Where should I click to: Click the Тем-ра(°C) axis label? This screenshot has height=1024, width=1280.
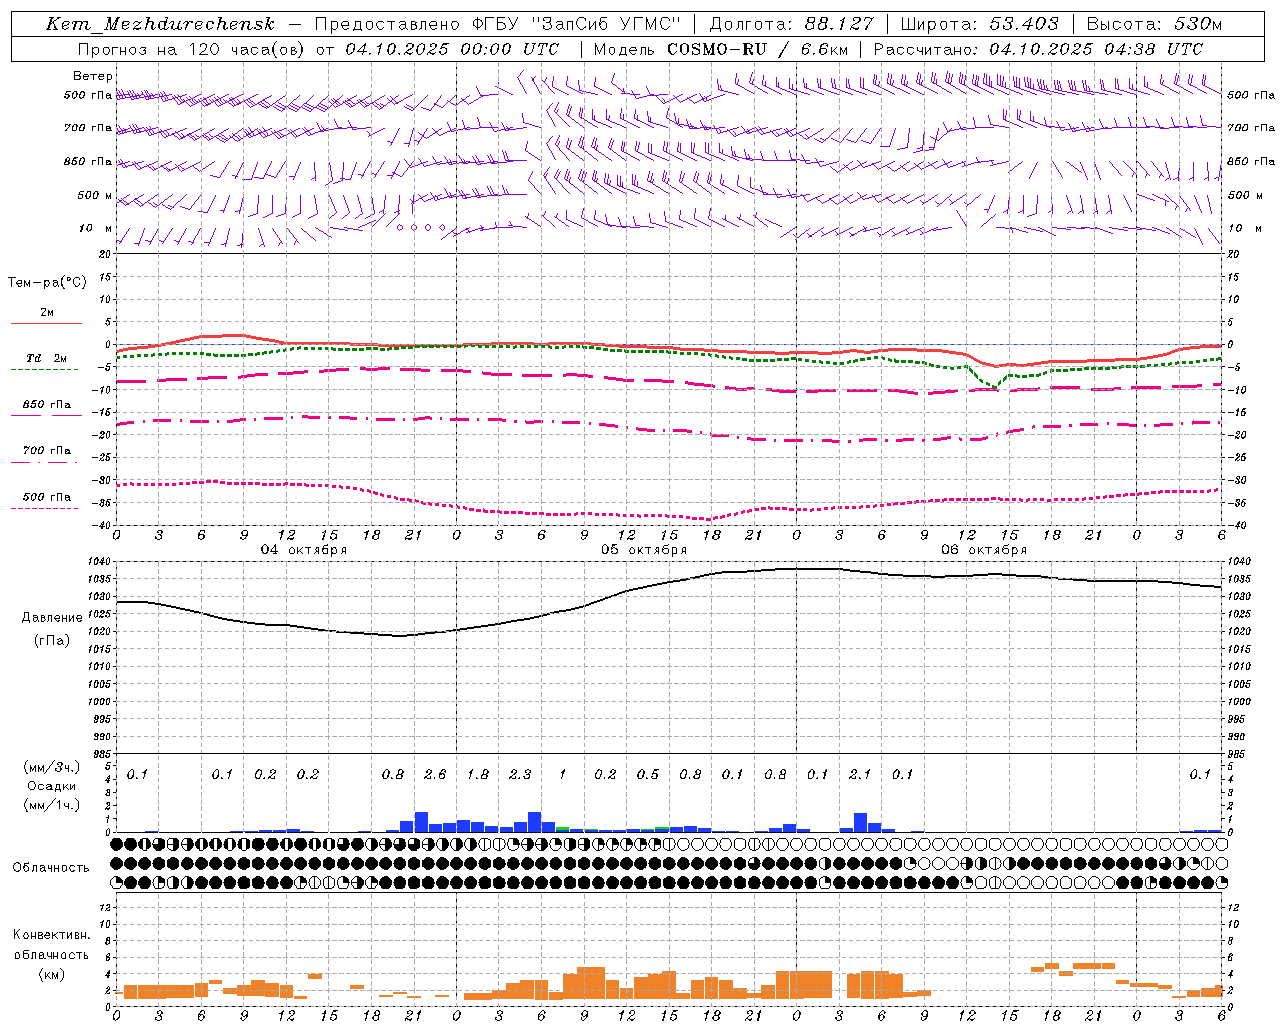(x=47, y=283)
